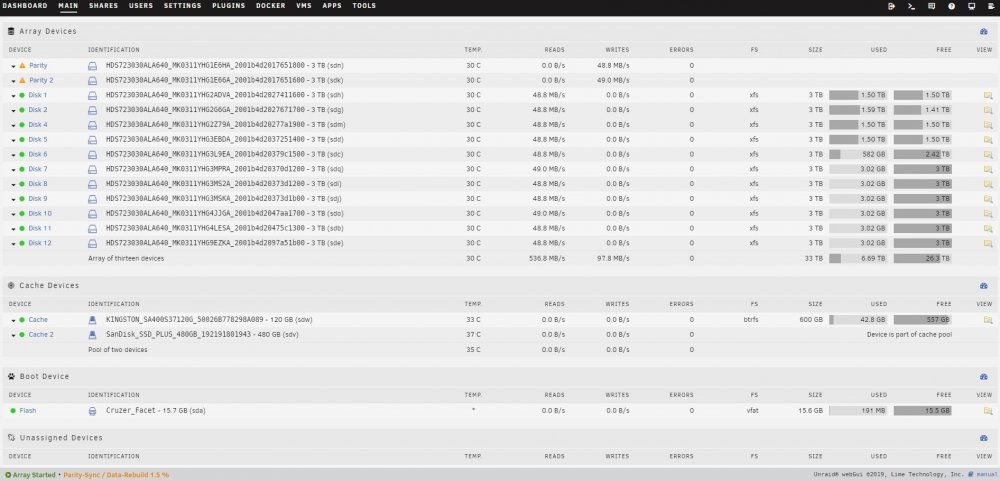
Task: Open the dropdown arrow next to Disk 7
Action: pos(13,170)
